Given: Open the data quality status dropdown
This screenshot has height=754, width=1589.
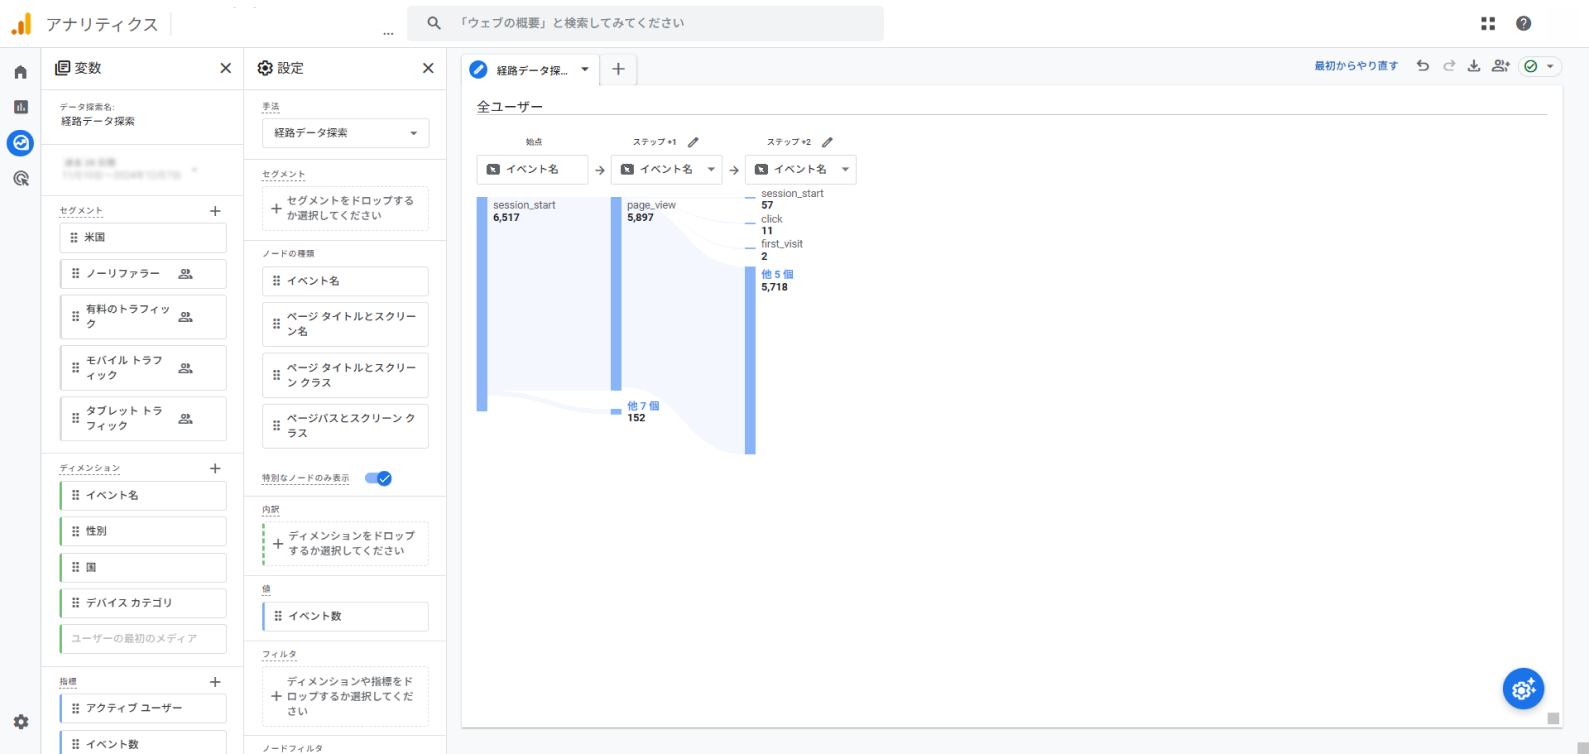Looking at the screenshot, I should click(1540, 66).
